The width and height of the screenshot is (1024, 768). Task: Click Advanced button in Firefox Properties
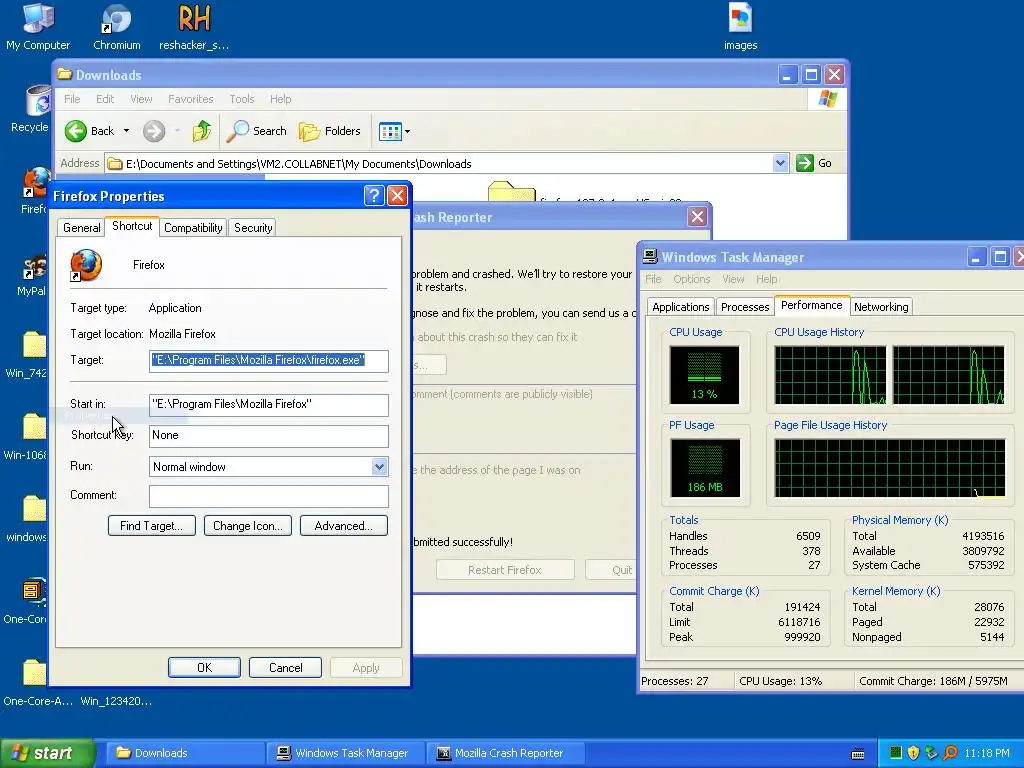pos(344,526)
